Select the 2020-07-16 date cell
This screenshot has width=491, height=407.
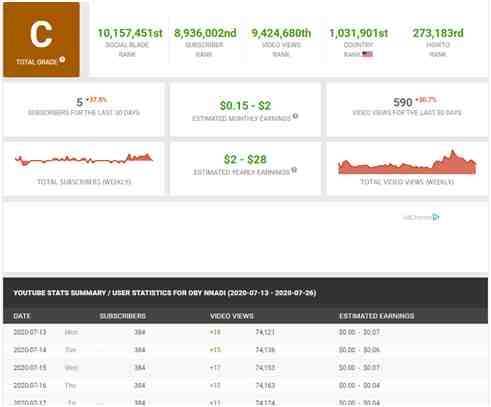pyautogui.click(x=30, y=385)
